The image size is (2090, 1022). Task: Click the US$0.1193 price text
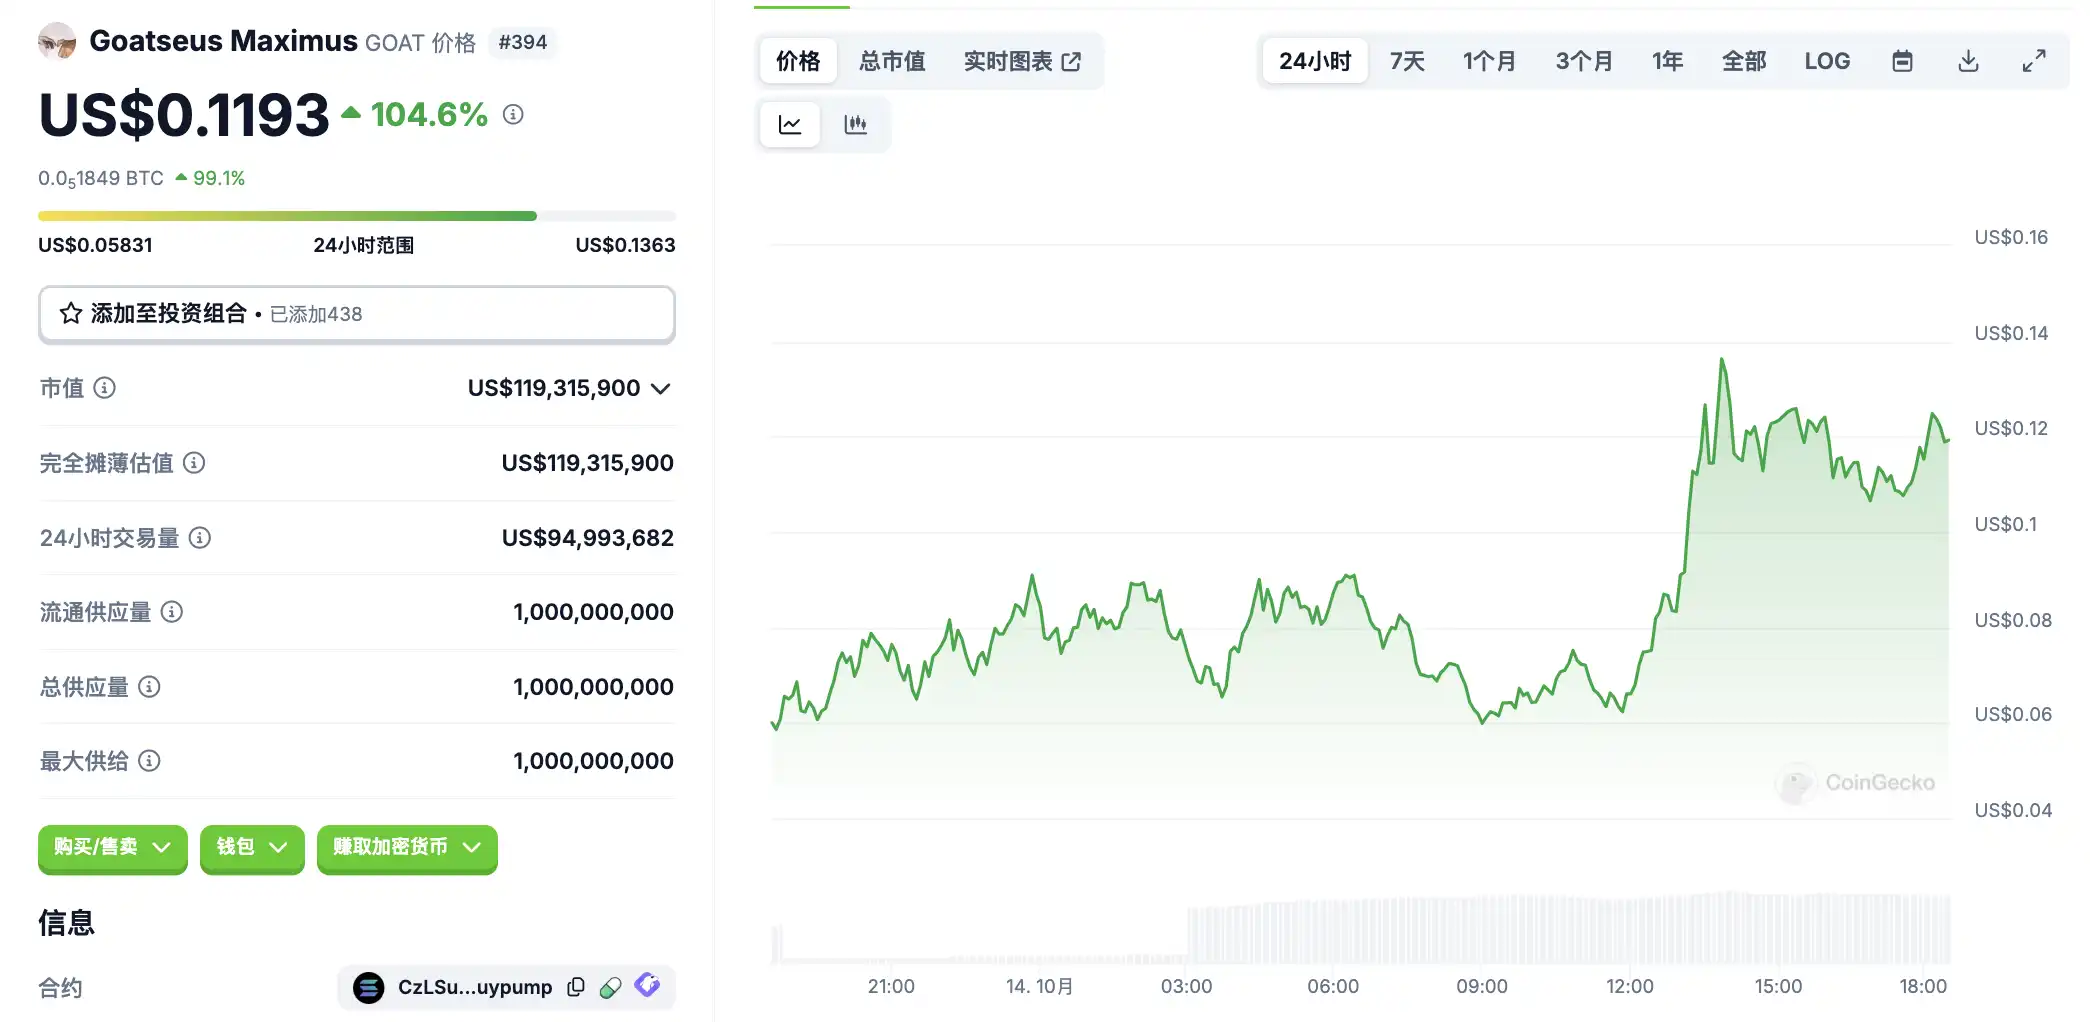point(184,115)
